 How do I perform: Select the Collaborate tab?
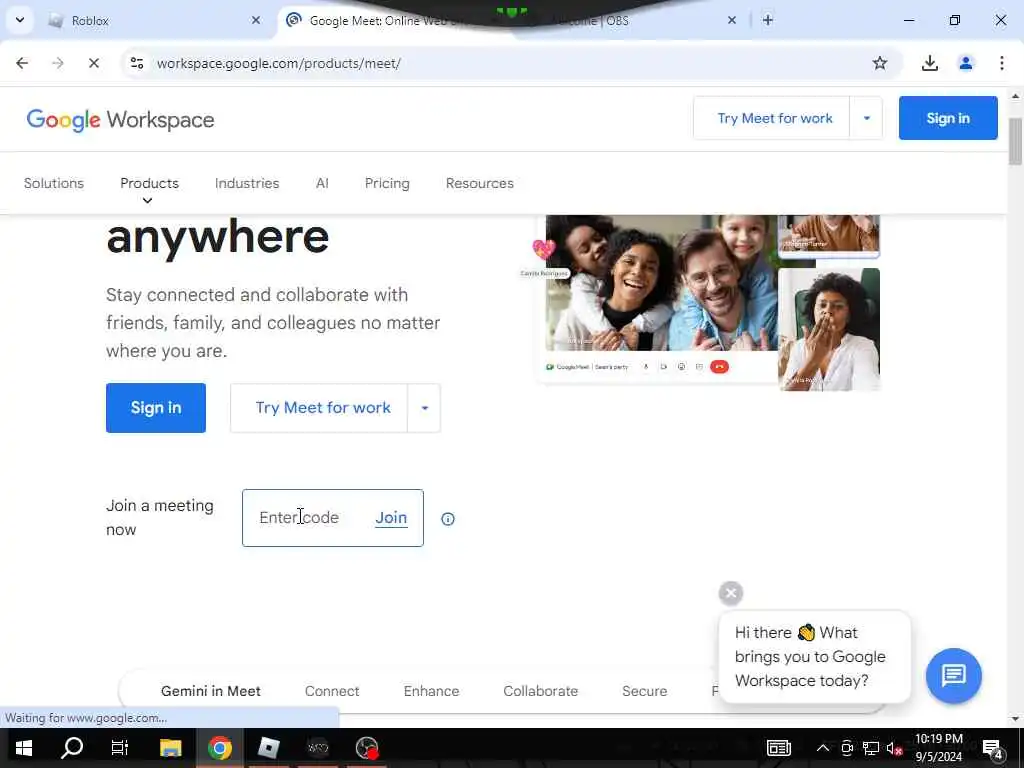tap(540, 691)
